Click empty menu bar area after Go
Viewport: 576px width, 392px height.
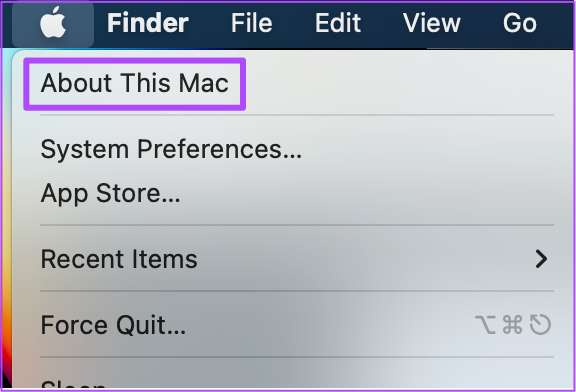click(x=557, y=23)
